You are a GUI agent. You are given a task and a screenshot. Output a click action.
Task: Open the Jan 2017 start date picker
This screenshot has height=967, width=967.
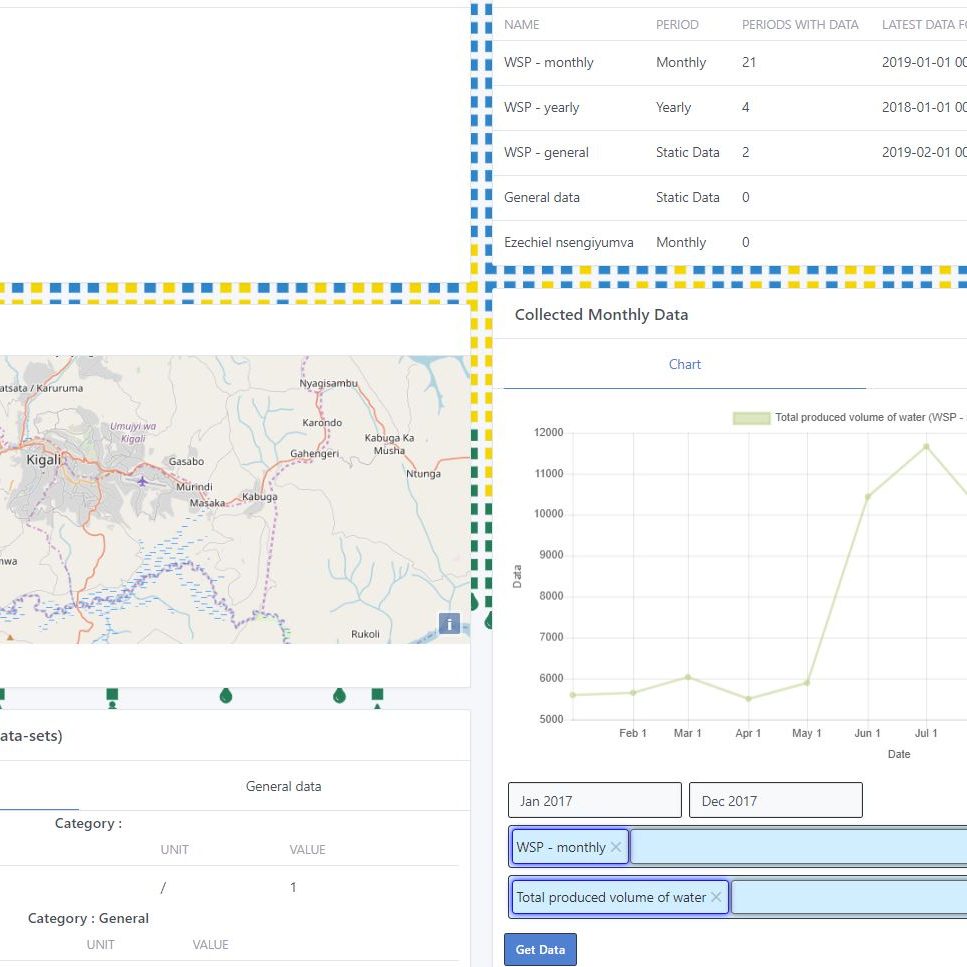pyautogui.click(x=594, y=801)
